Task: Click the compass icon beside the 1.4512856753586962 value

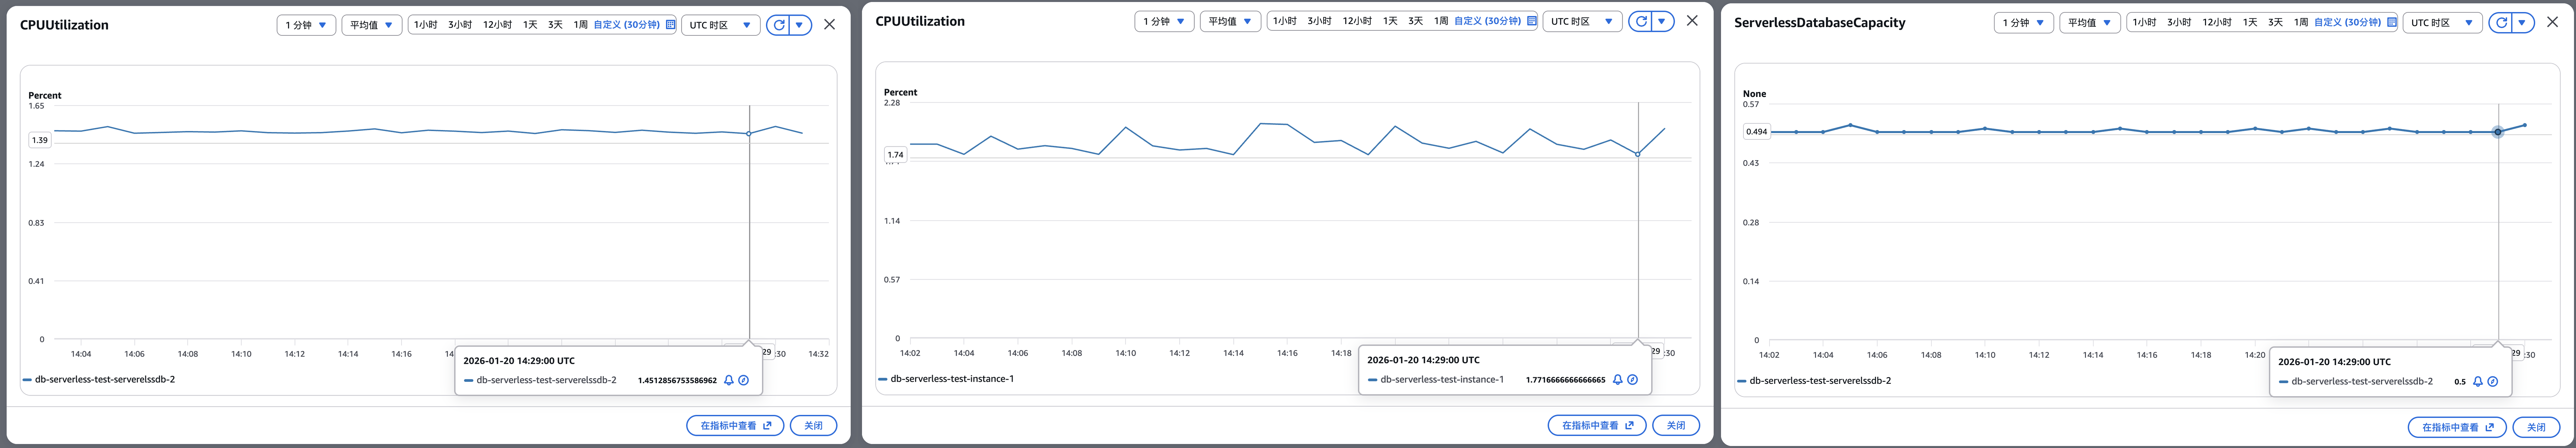Action: (x=744, y=380)
